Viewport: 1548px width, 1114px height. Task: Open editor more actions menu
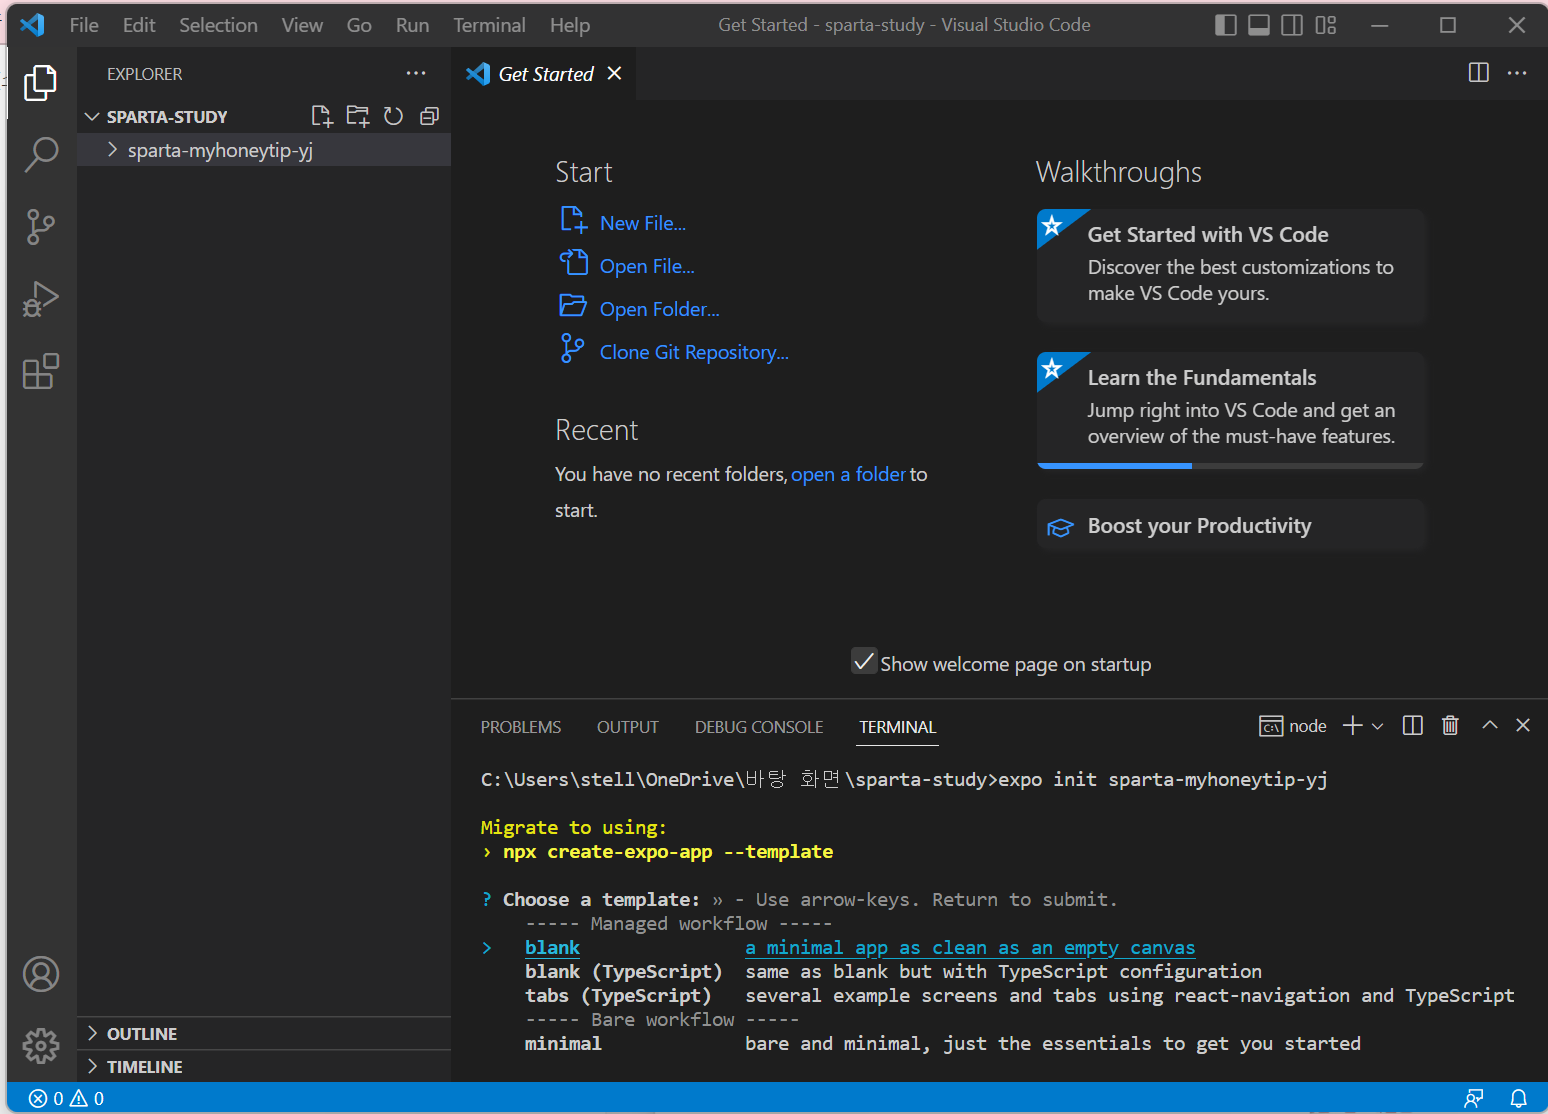[x=1517, y=73]
